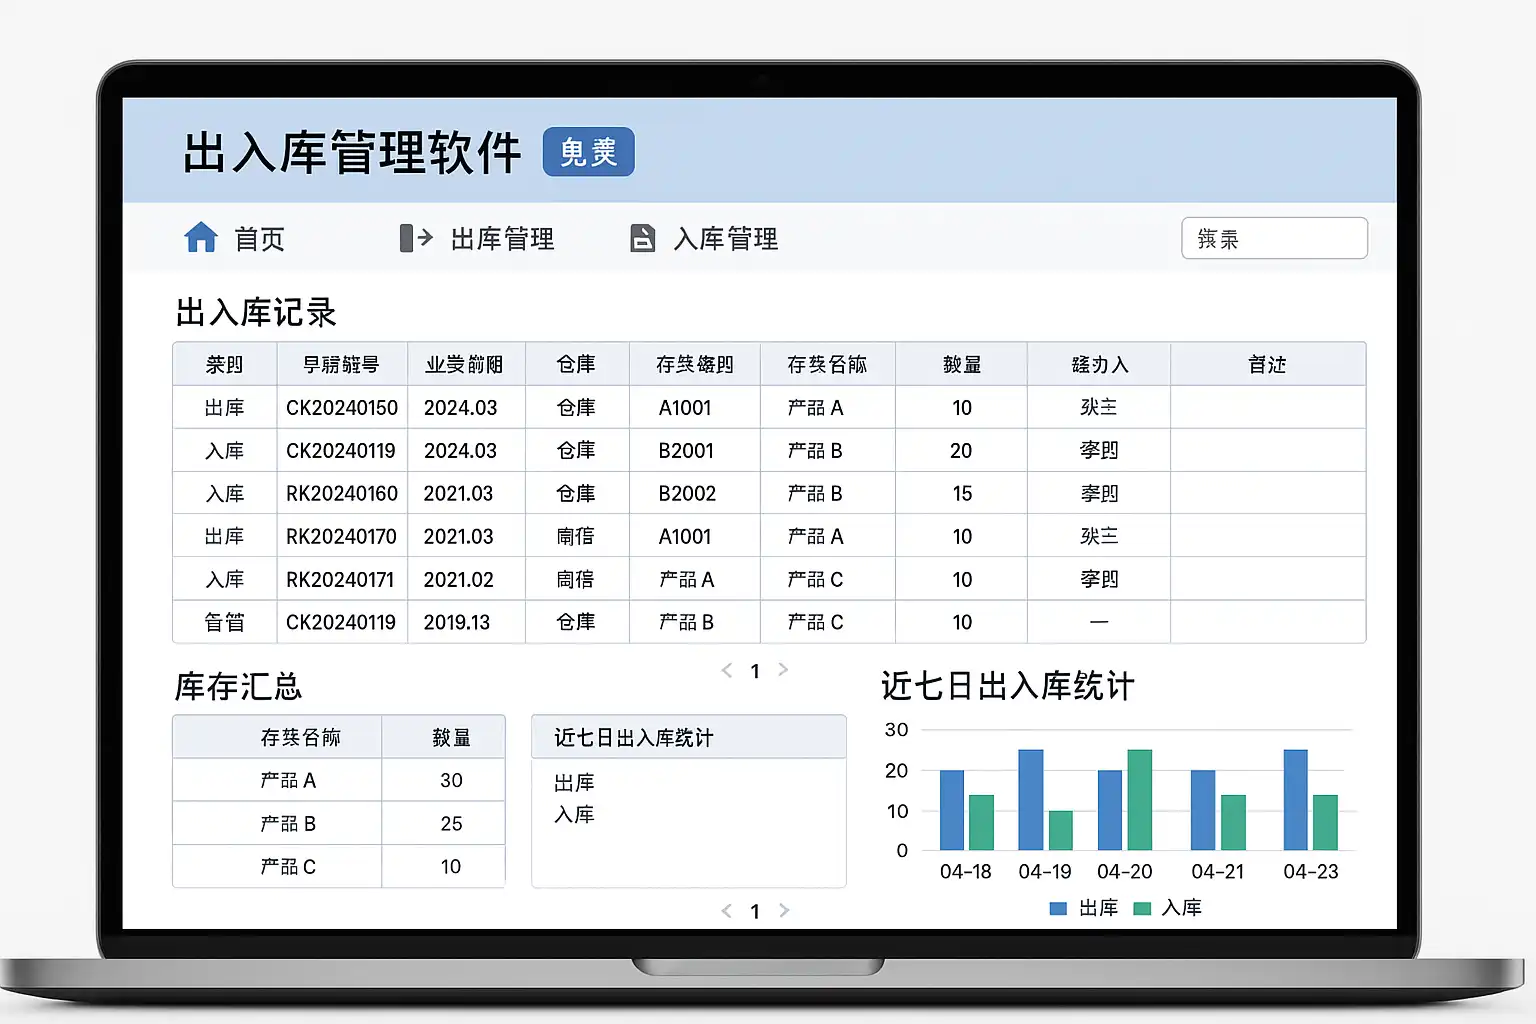Click the 出库 label in the chart legend
Image resolution: width=1536 pixels, height=1024 pixels.
(1099, 908)
